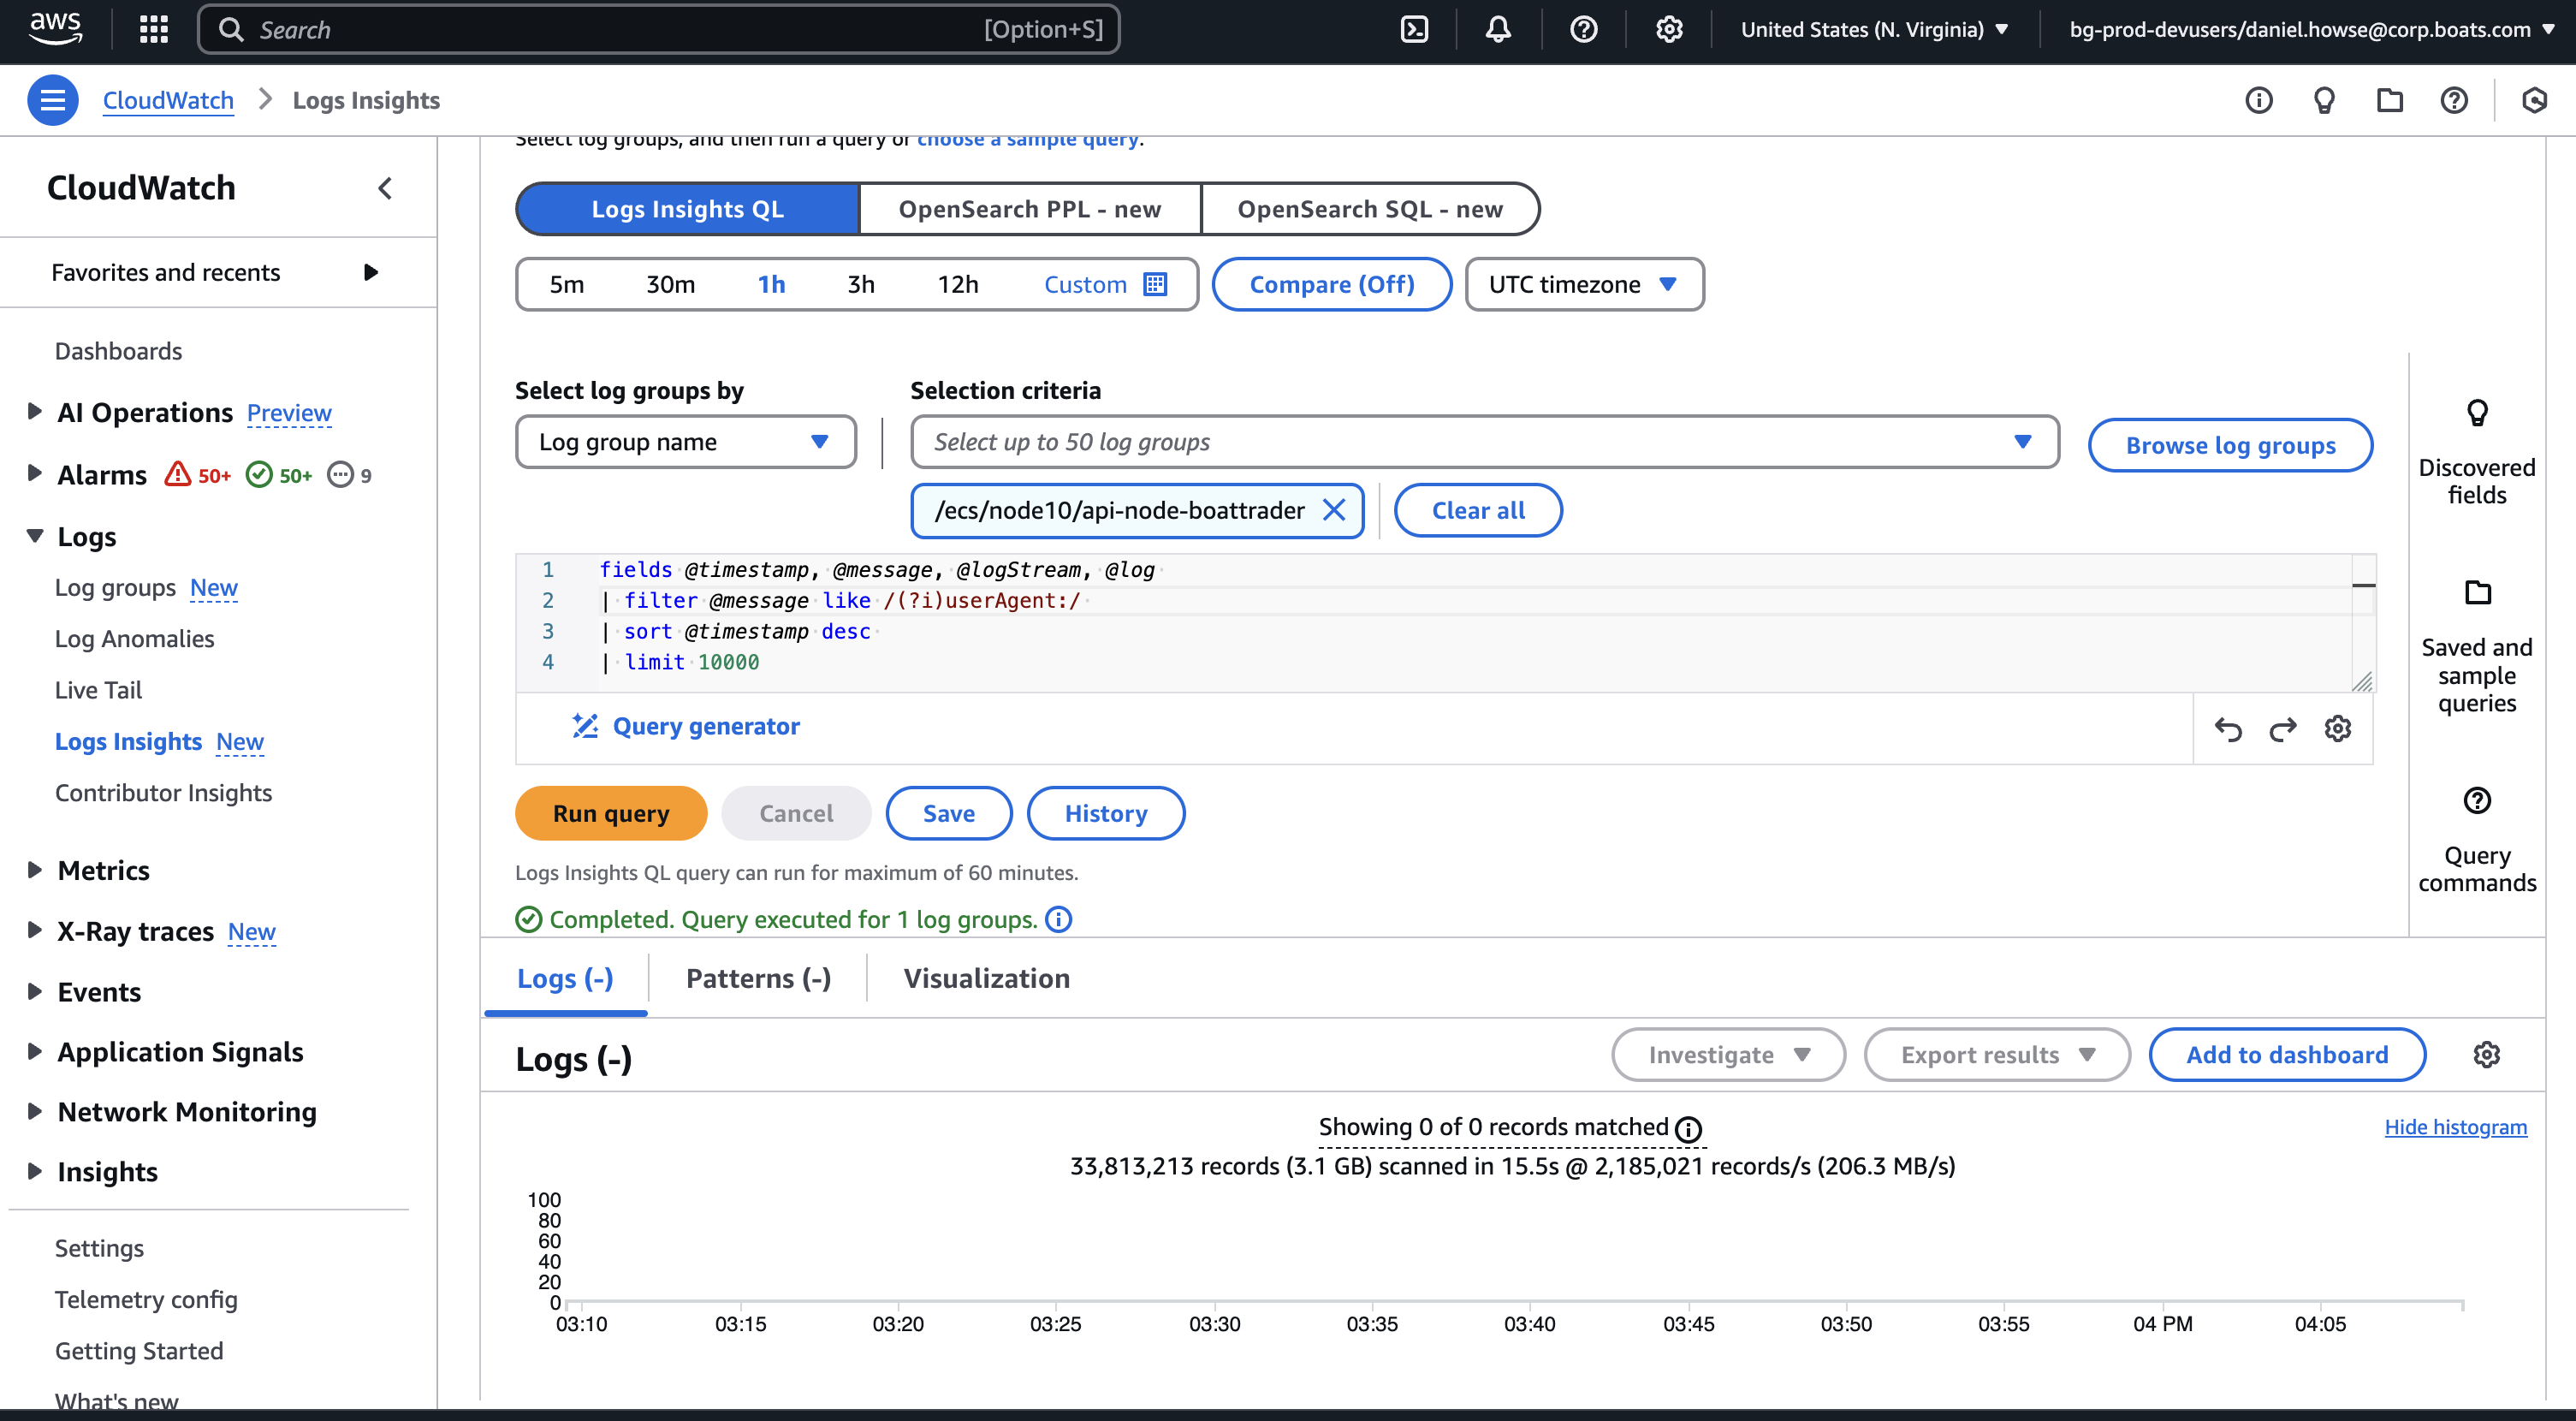Click the AWS search field
The width and height of the screenshot is (2576, 1421).
(x=659, y=29)
